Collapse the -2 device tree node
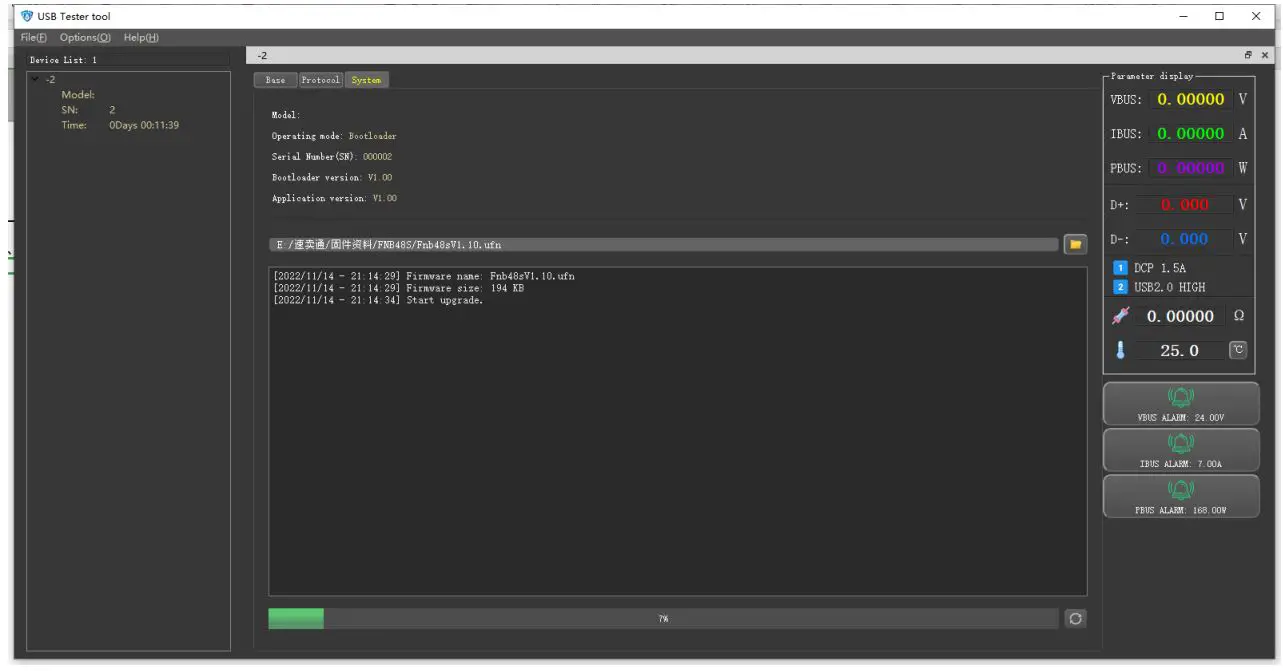This screenshot has width=1283, height=671. tap(36, 79)
